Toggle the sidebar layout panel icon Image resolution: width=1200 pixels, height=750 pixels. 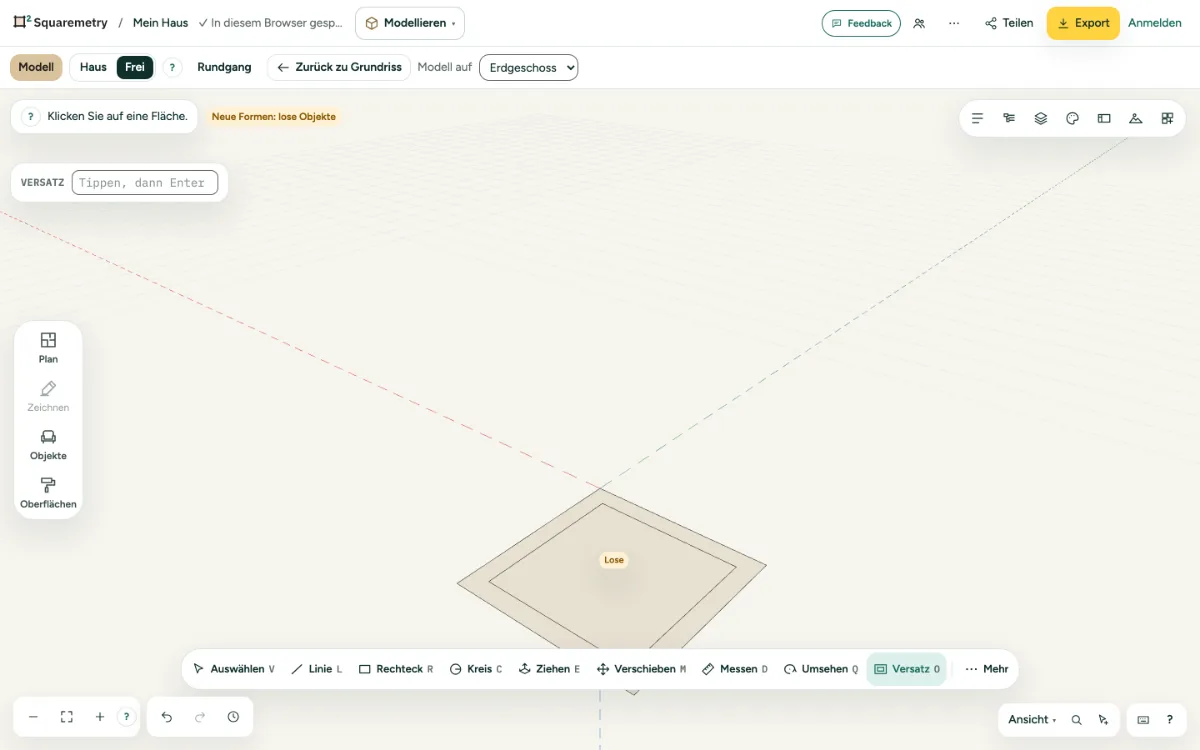coord(1104,118)
